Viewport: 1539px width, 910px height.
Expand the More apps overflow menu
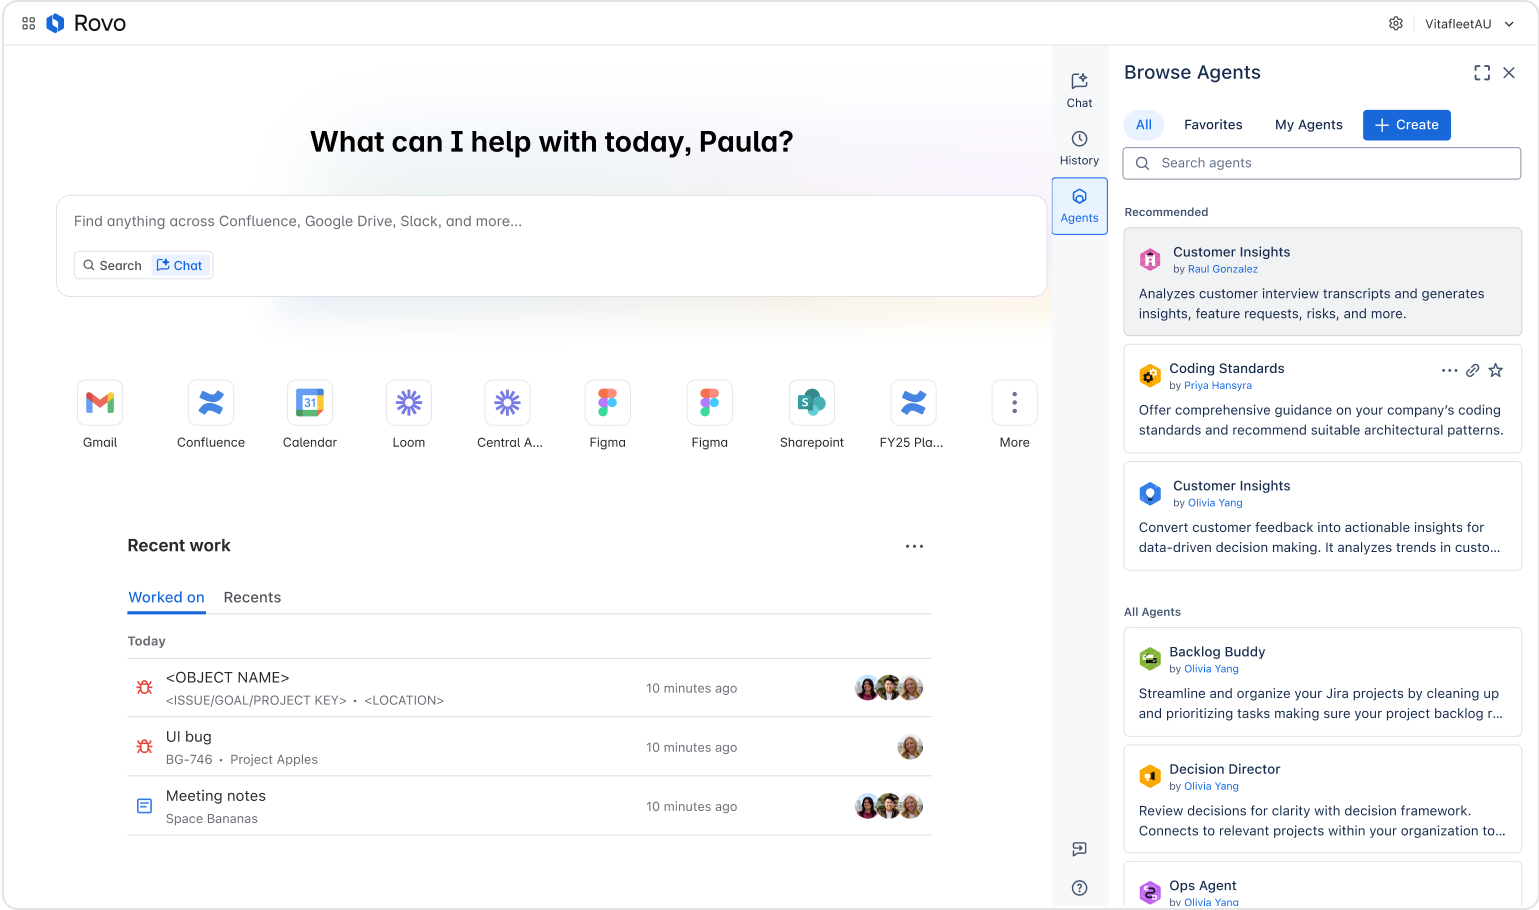(x=1014, y=402)
